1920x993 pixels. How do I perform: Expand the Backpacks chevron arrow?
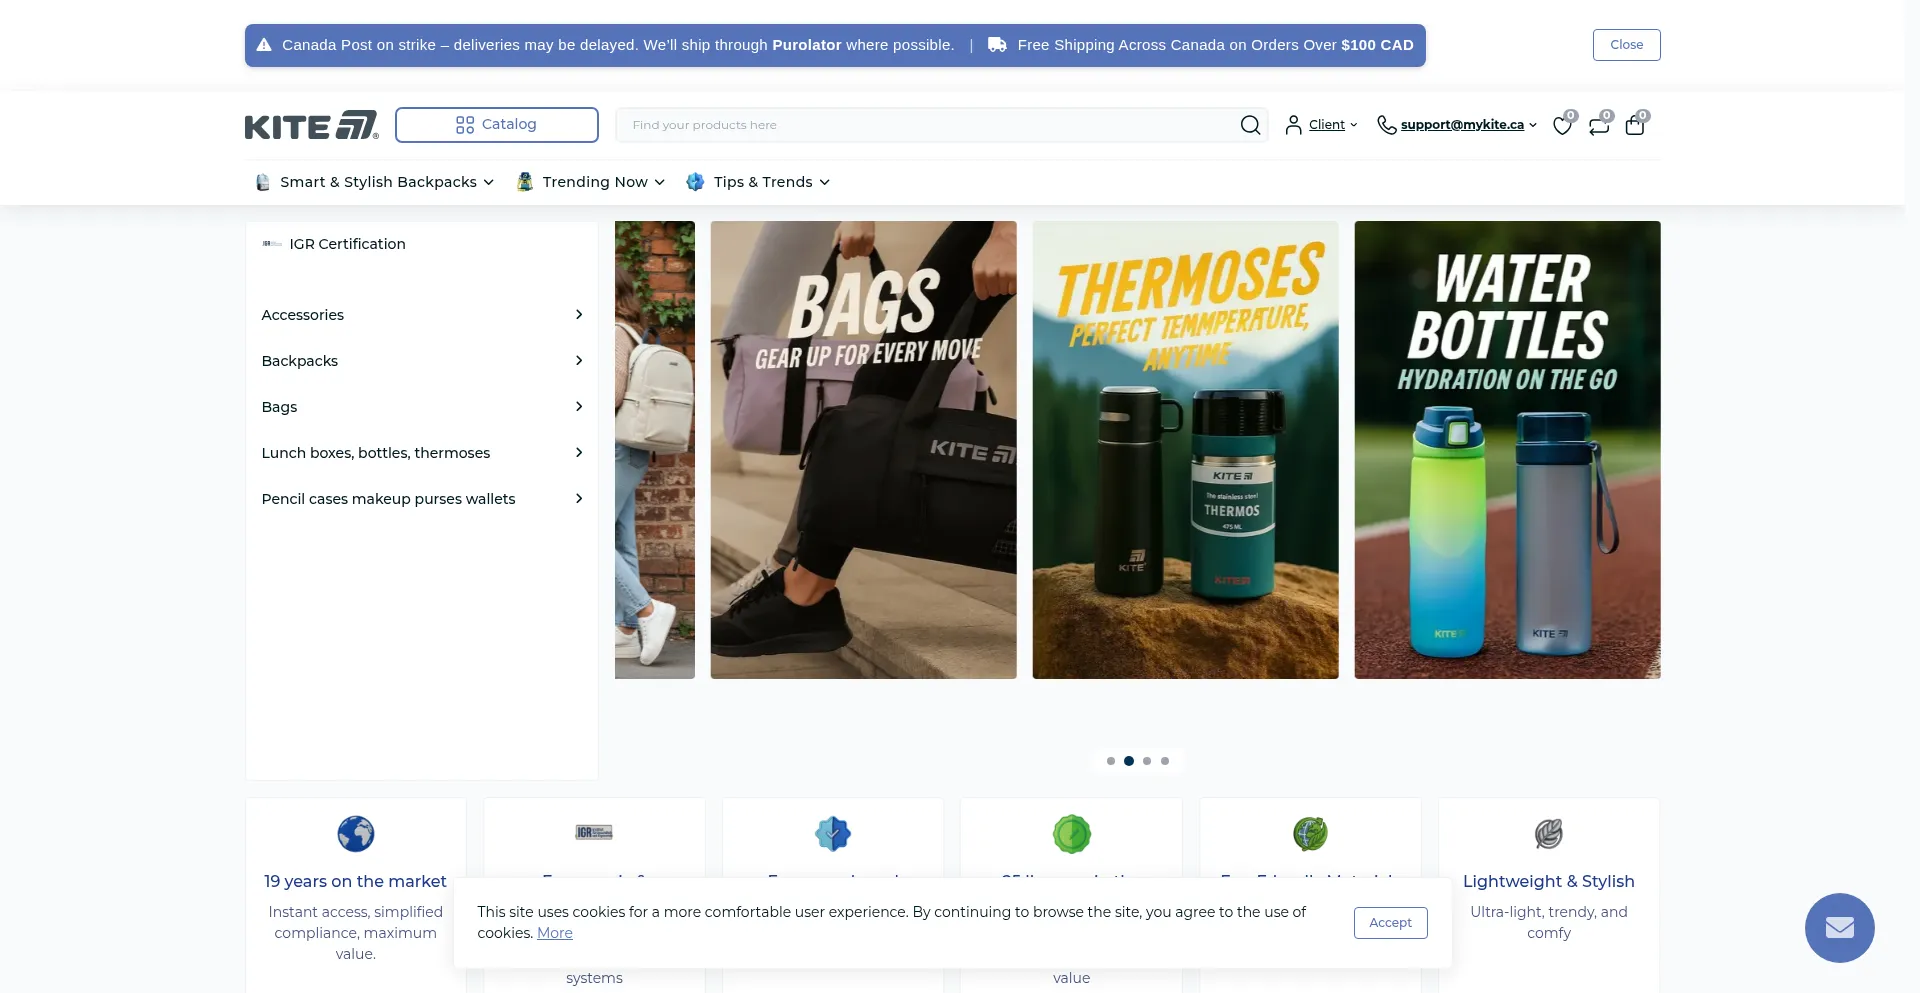[579, 361]
